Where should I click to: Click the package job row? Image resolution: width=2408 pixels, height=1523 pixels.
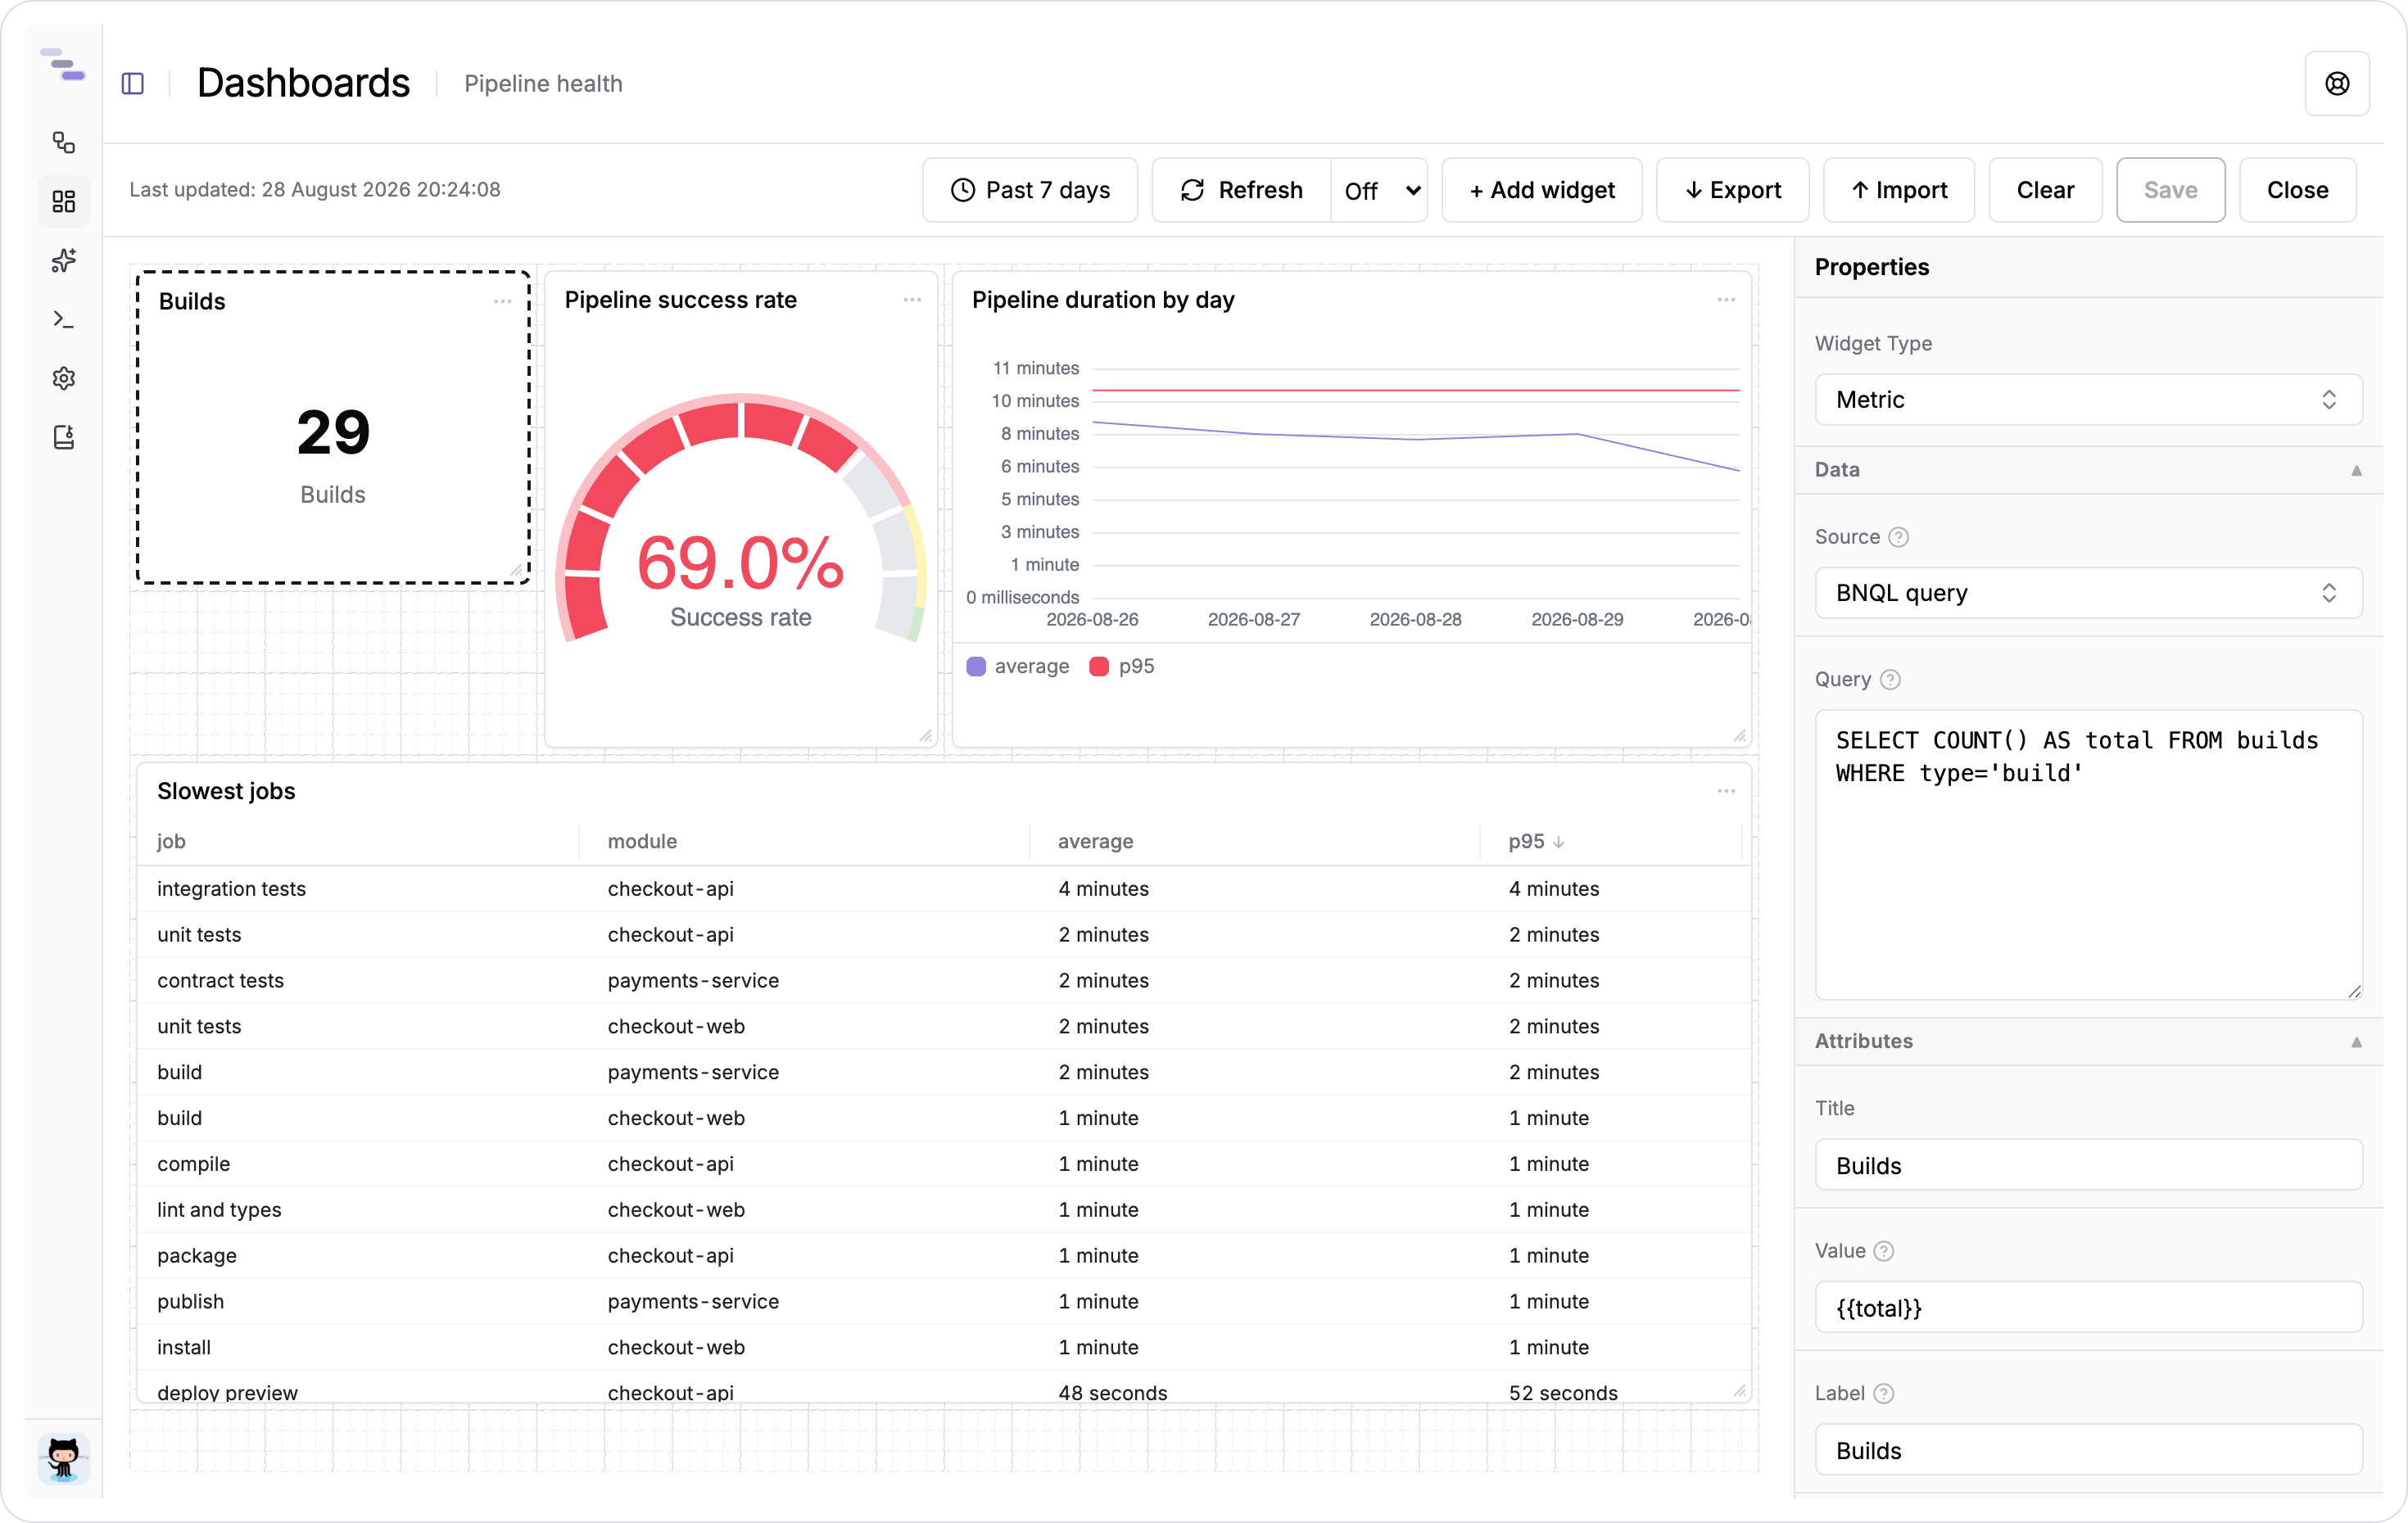pos(944,1256)
